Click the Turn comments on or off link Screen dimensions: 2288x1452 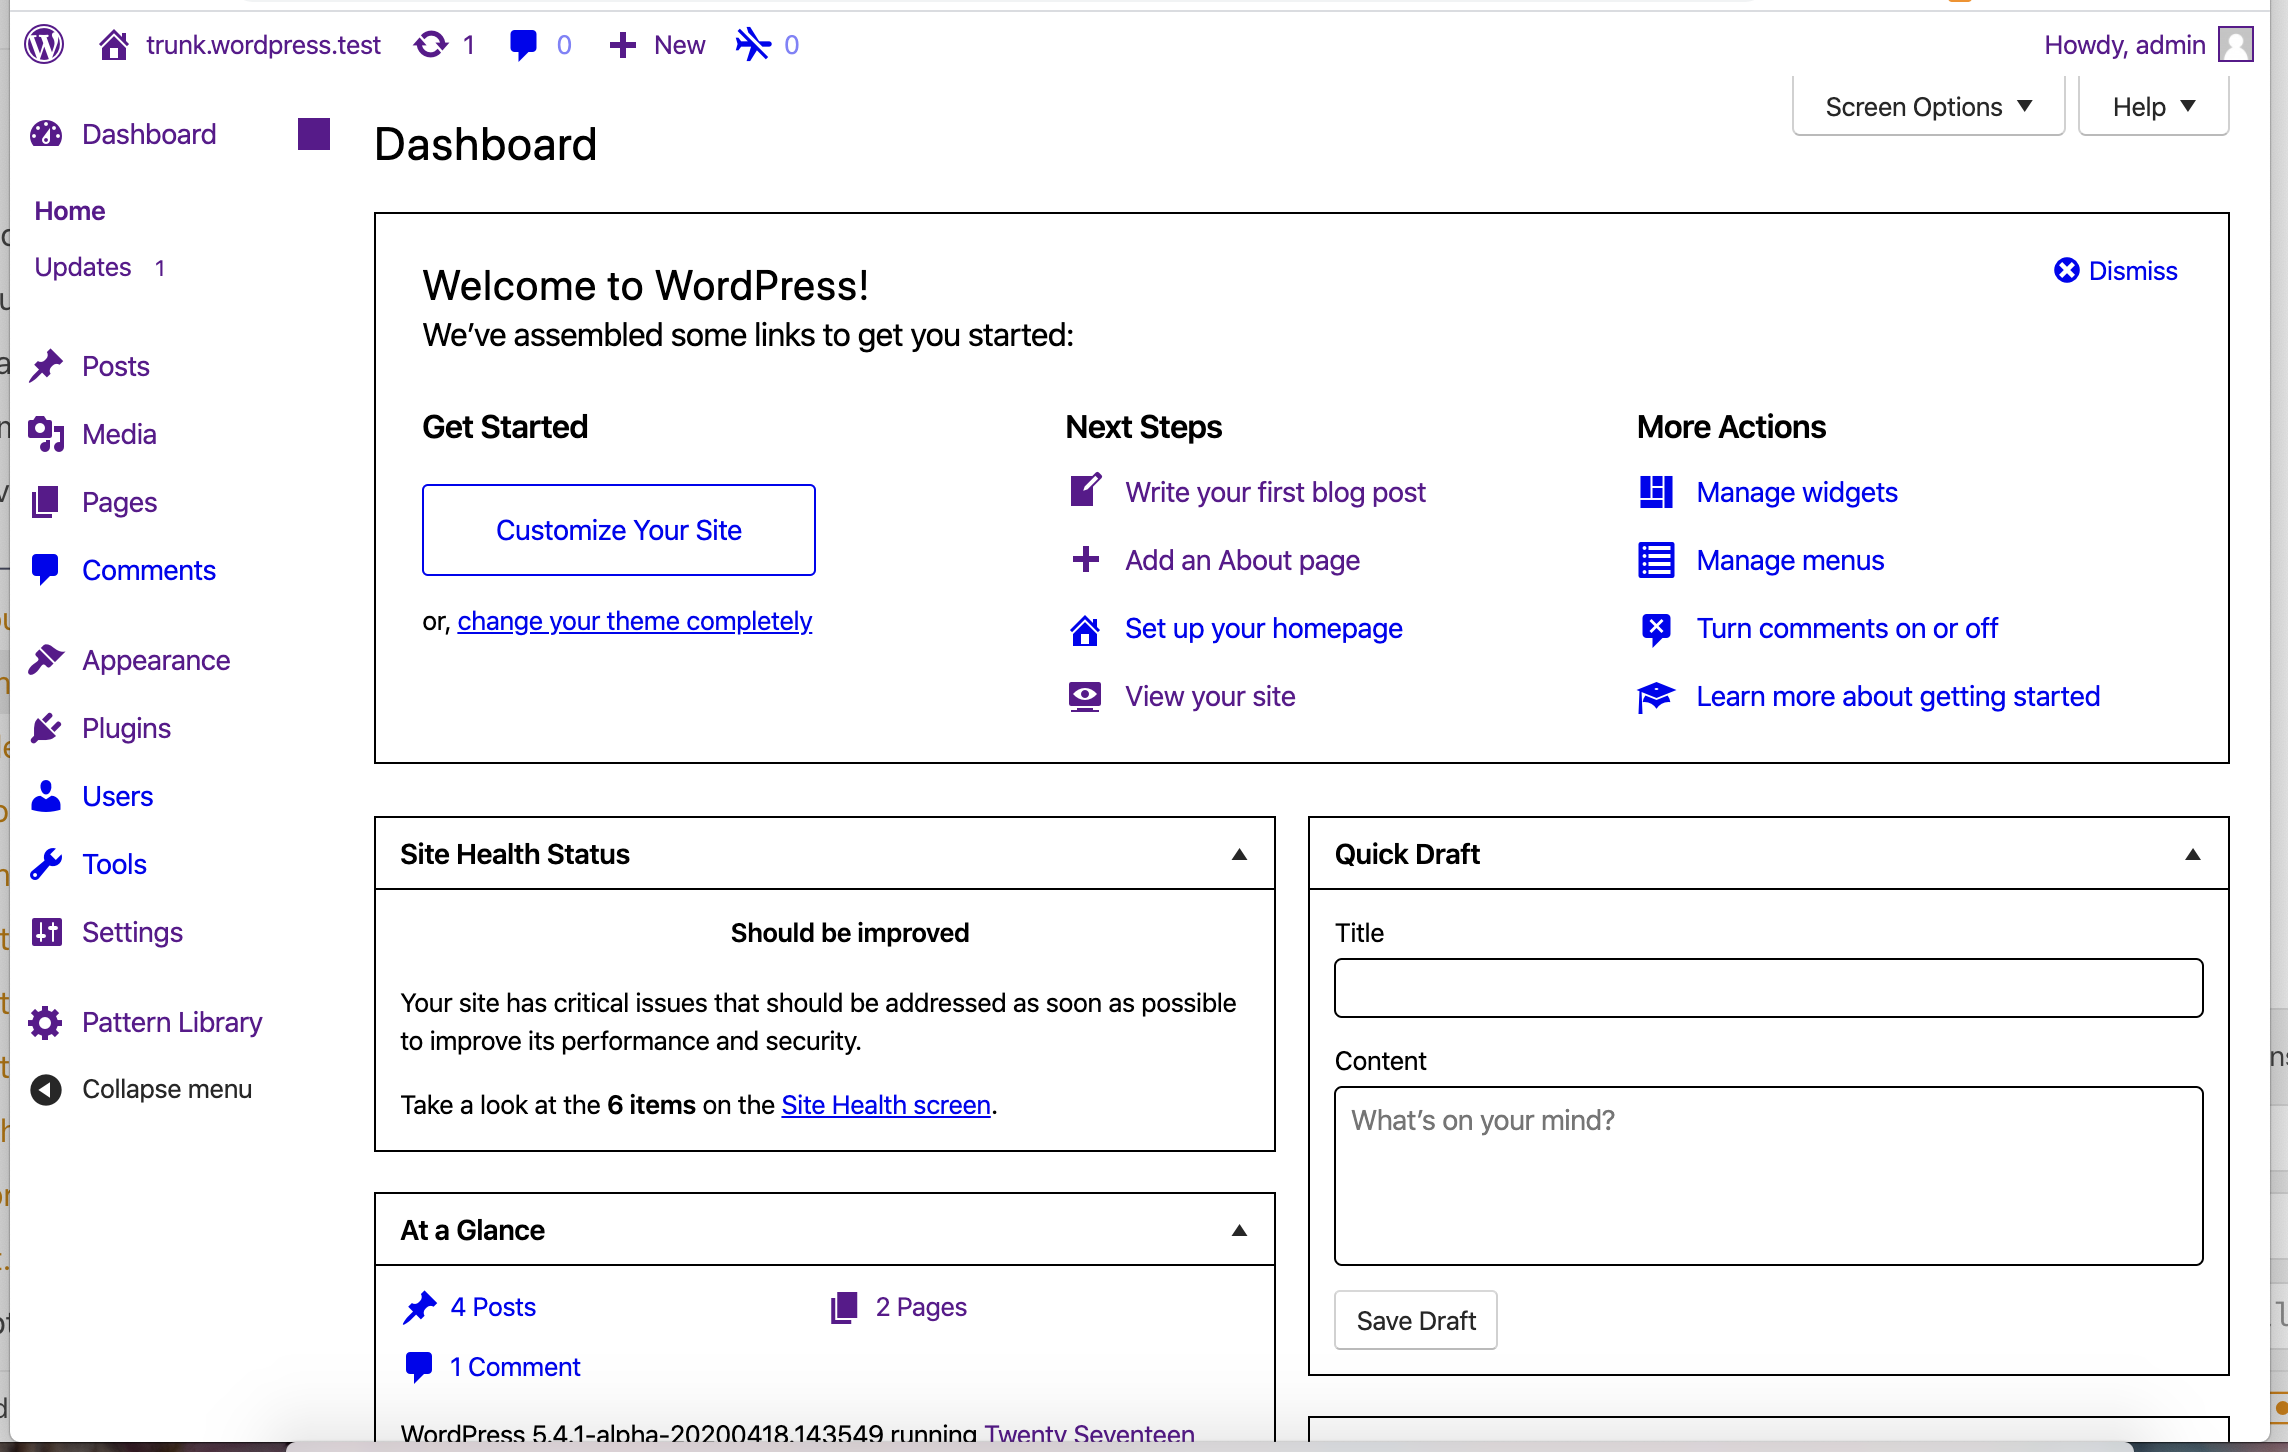click(x=1847, y=628)
